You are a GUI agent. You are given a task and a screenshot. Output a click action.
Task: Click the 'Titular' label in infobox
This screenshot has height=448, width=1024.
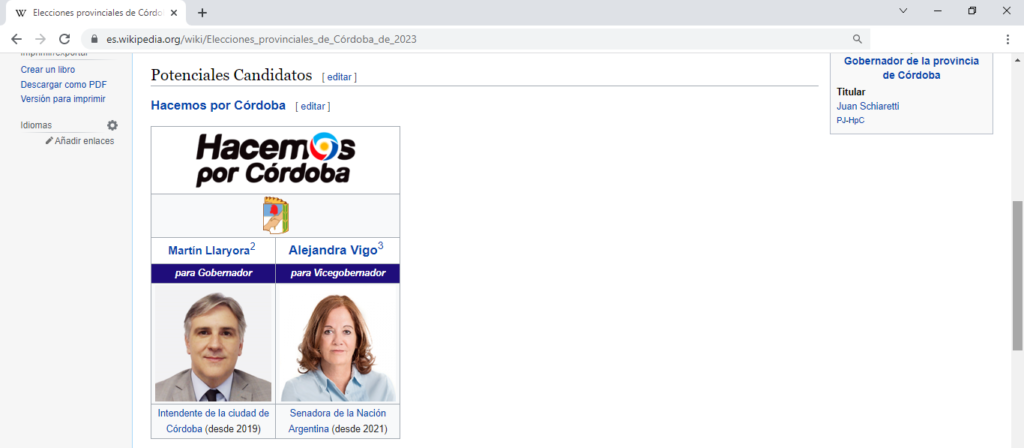(x=850, y=92)
